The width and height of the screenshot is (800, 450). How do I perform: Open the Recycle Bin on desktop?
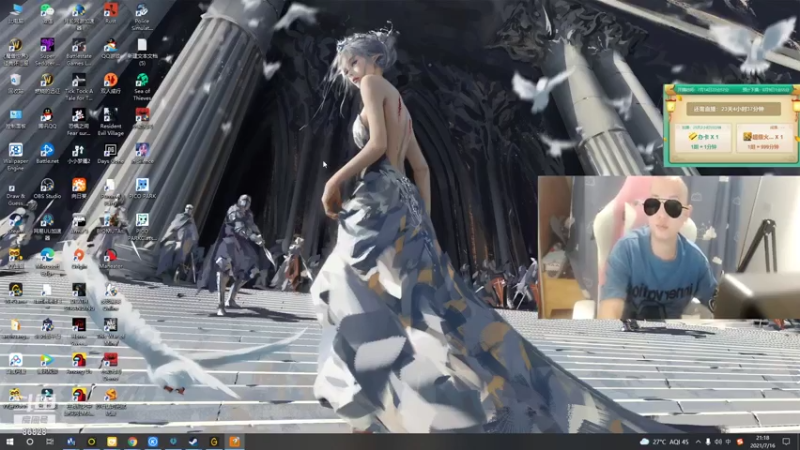pos(15,84)
